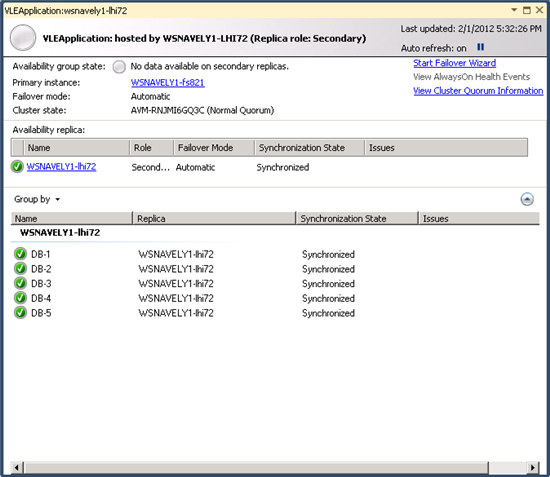This screenshot has height=477, width=550.
Task: Click the horizontal scrollbar left arrow
Action: [16, 467]
